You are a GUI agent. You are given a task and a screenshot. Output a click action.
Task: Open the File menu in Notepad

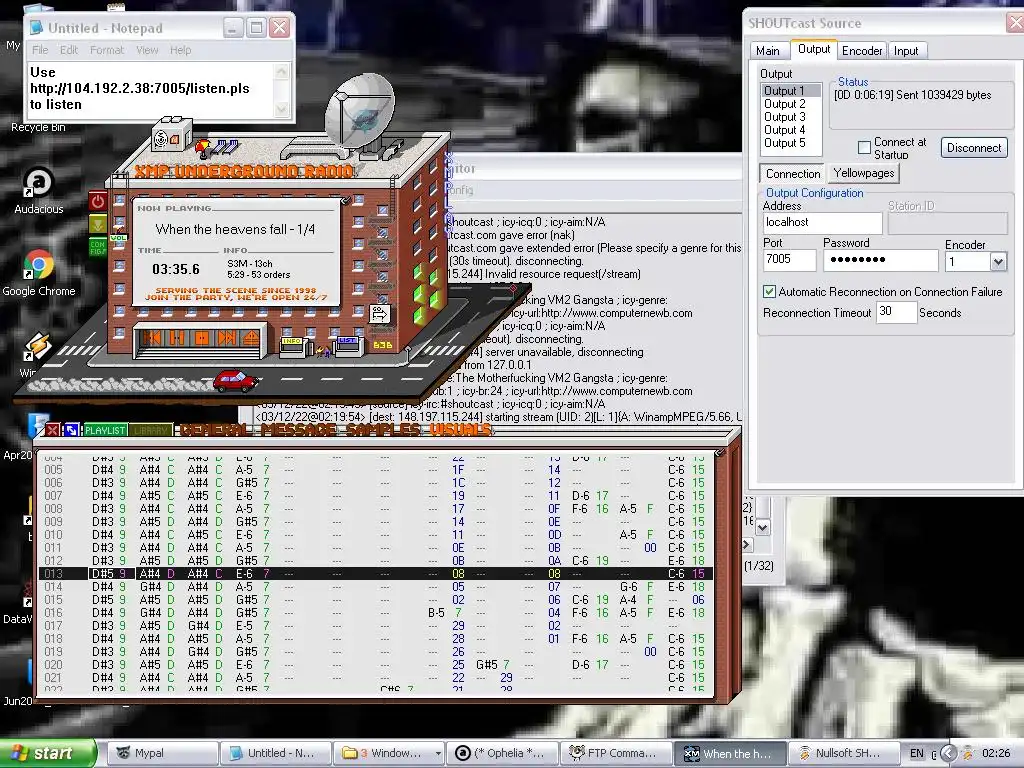click(x=40, y=50)
